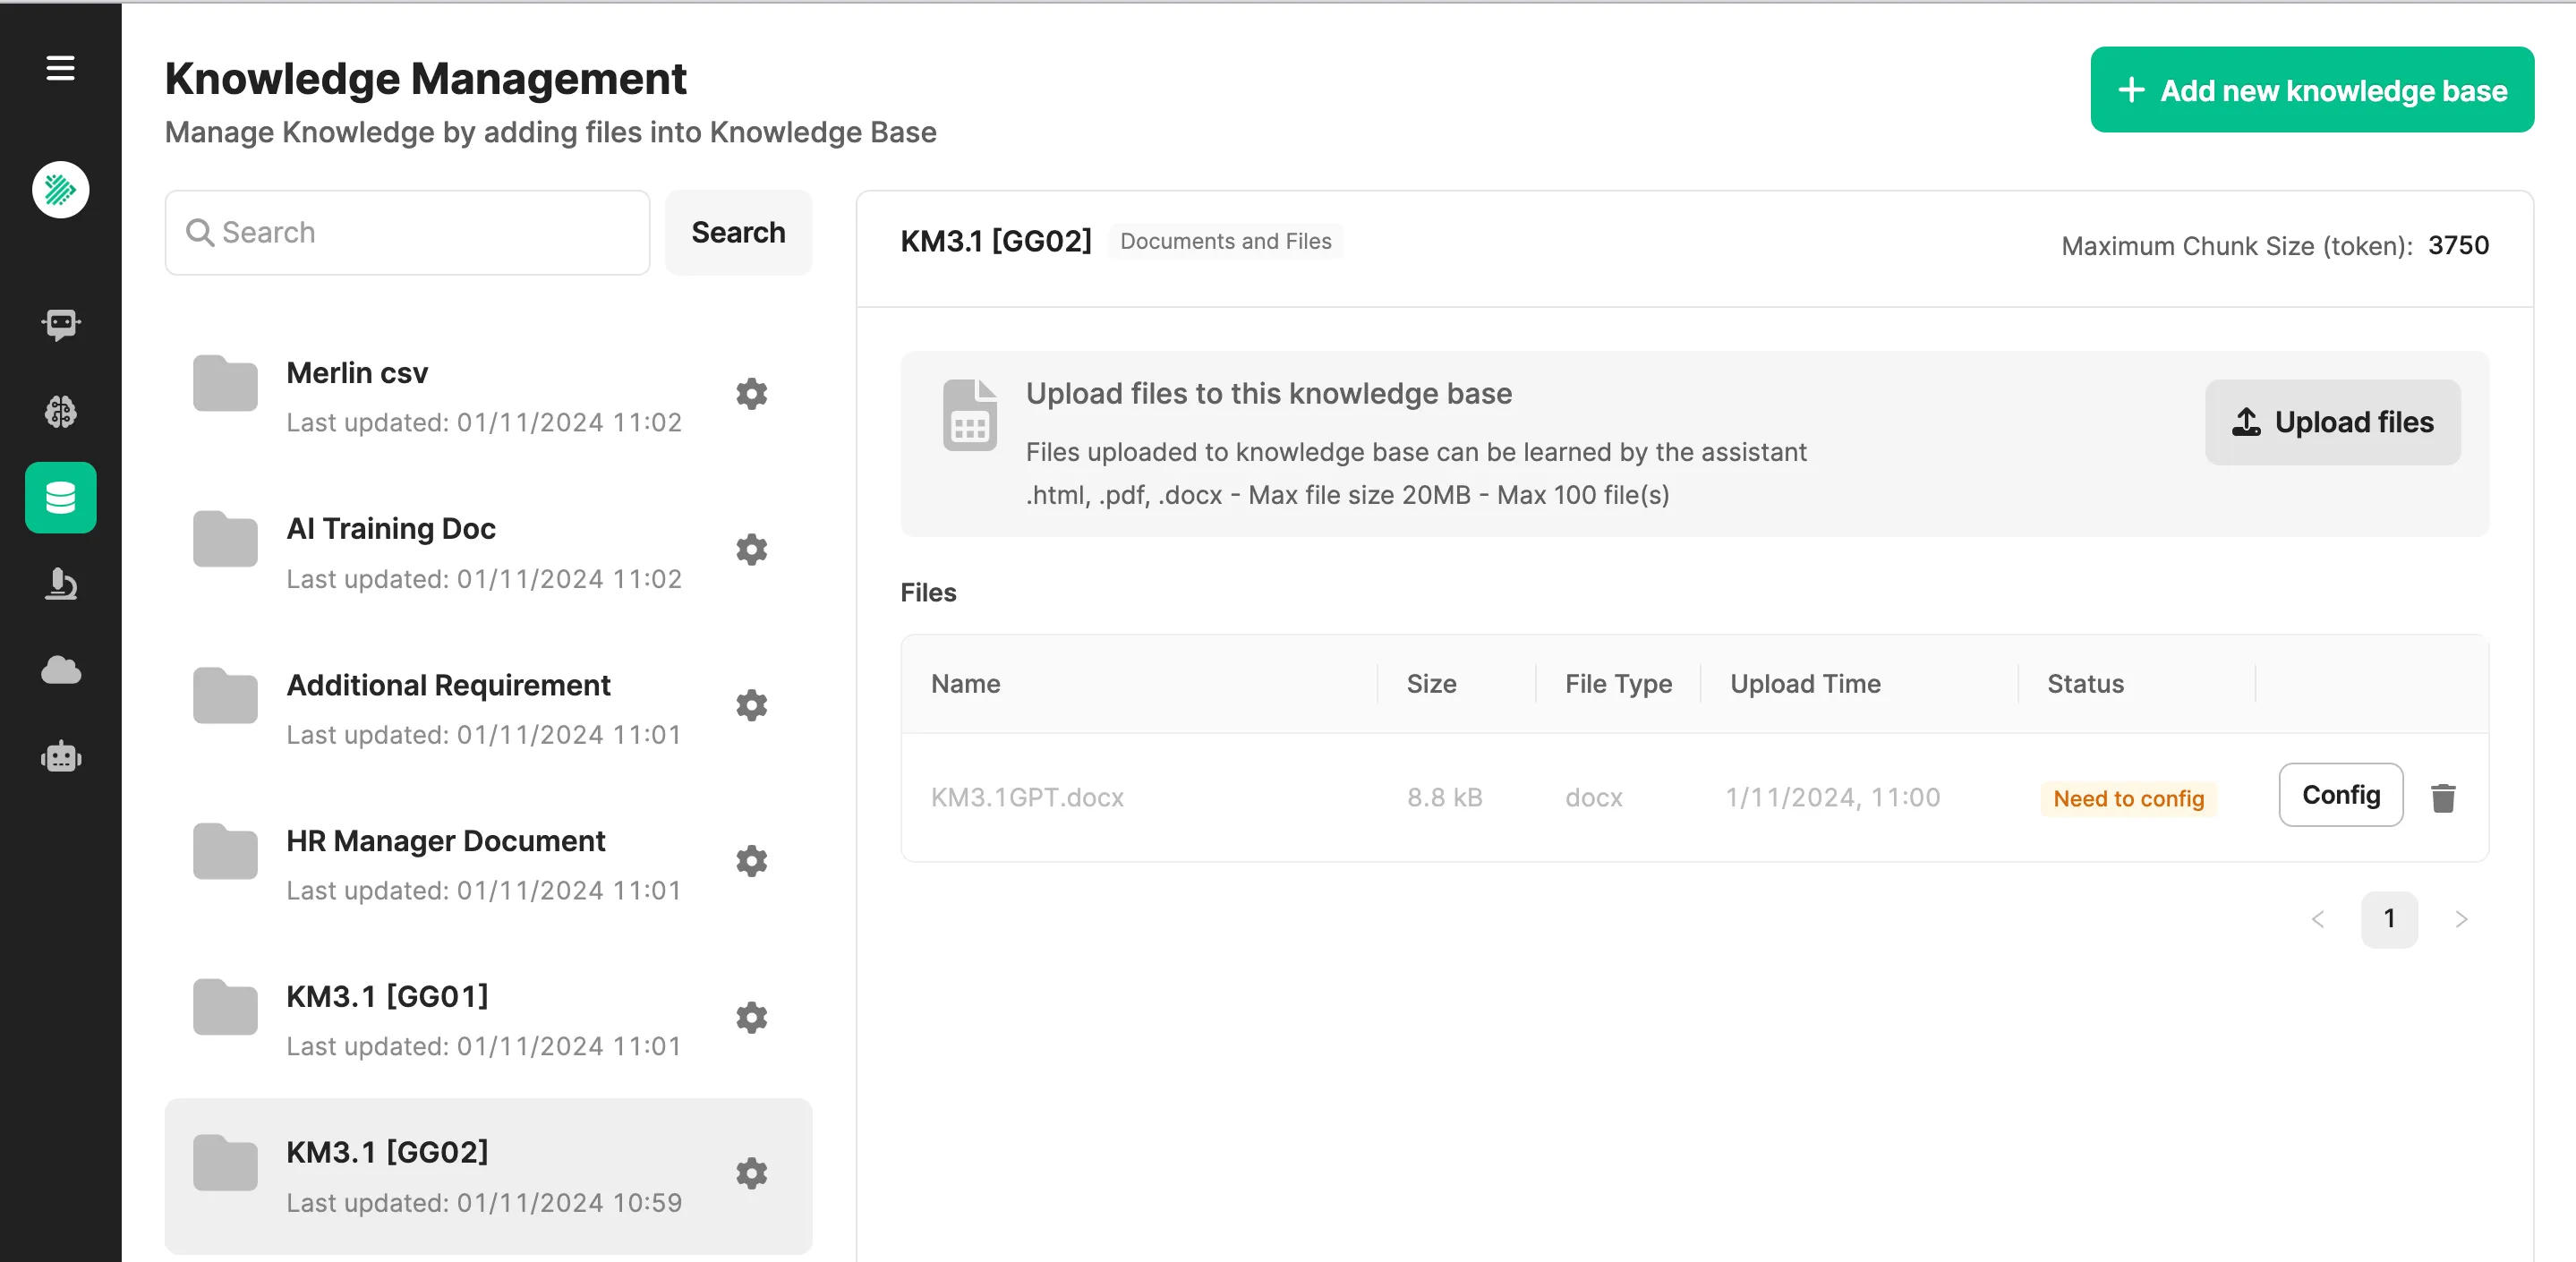
Task: Click the Documents and Files tag
Action: coord(1225,241)
